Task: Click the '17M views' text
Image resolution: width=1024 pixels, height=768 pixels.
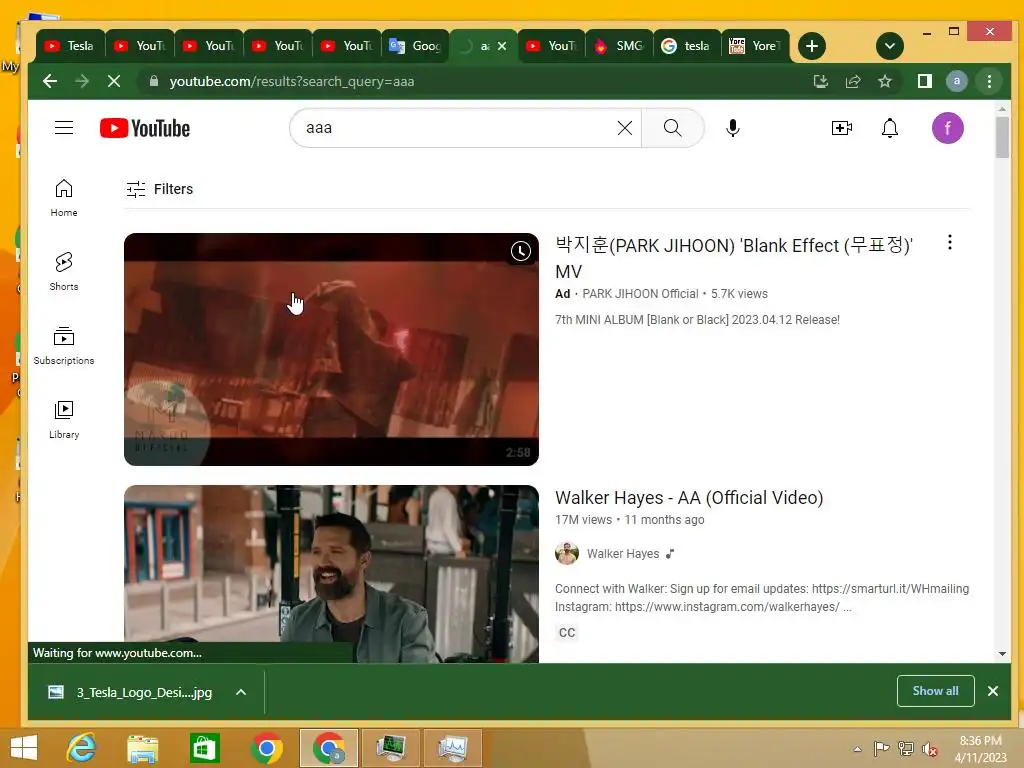Action: point(583,520)
